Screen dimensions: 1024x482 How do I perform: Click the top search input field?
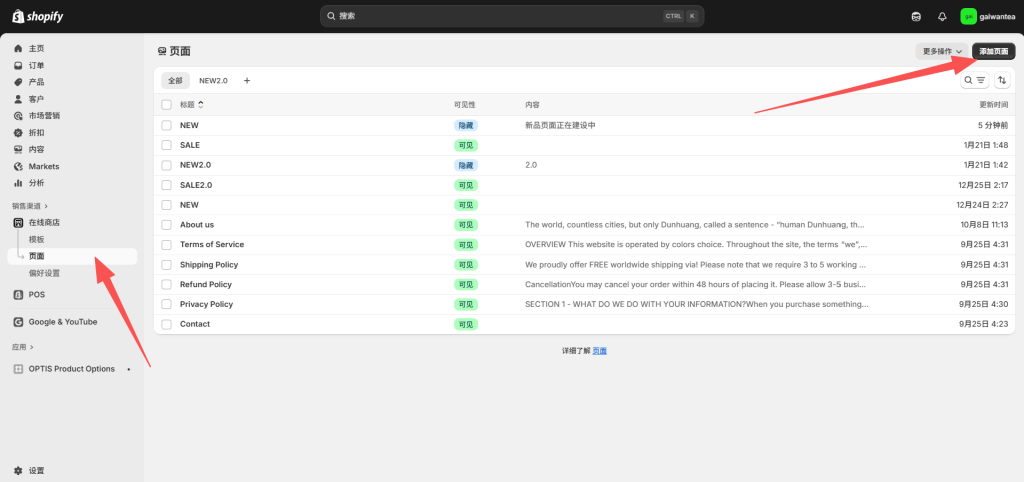[512, 16]
